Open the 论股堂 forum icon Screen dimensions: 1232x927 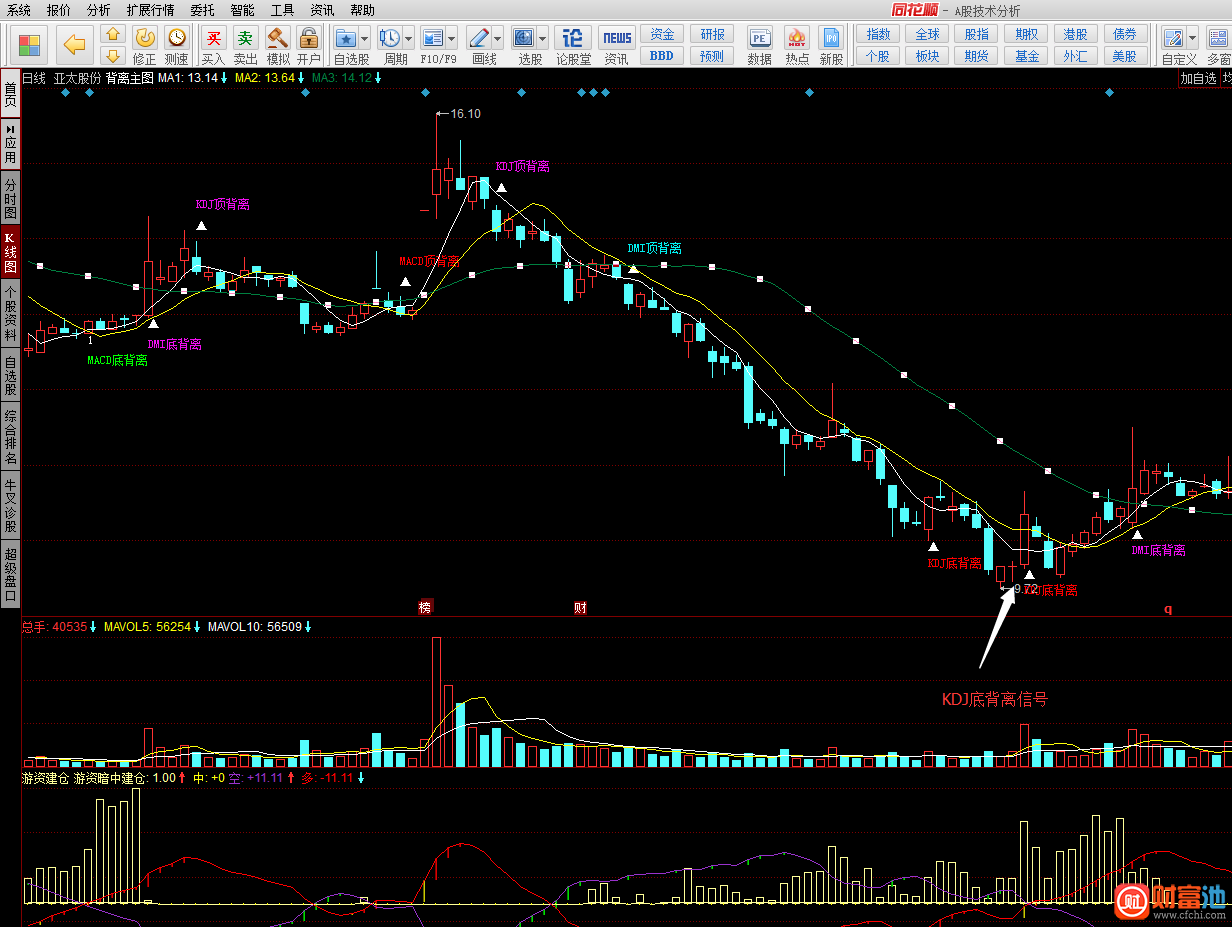[x=573, y=39]
